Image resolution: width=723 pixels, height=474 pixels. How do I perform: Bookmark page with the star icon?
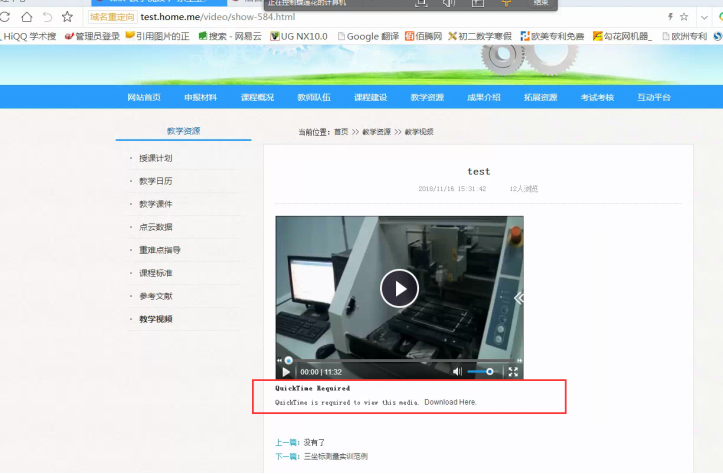coord(67,17)
